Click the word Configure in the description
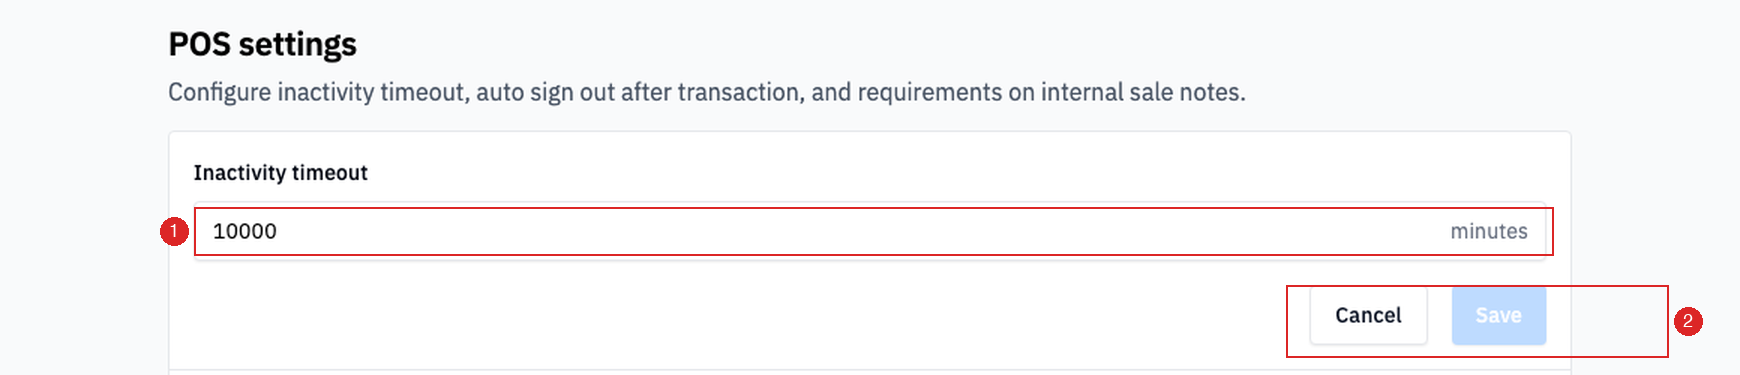The height and width of the screenshot is (375, 1740). (x=219, y=92)
